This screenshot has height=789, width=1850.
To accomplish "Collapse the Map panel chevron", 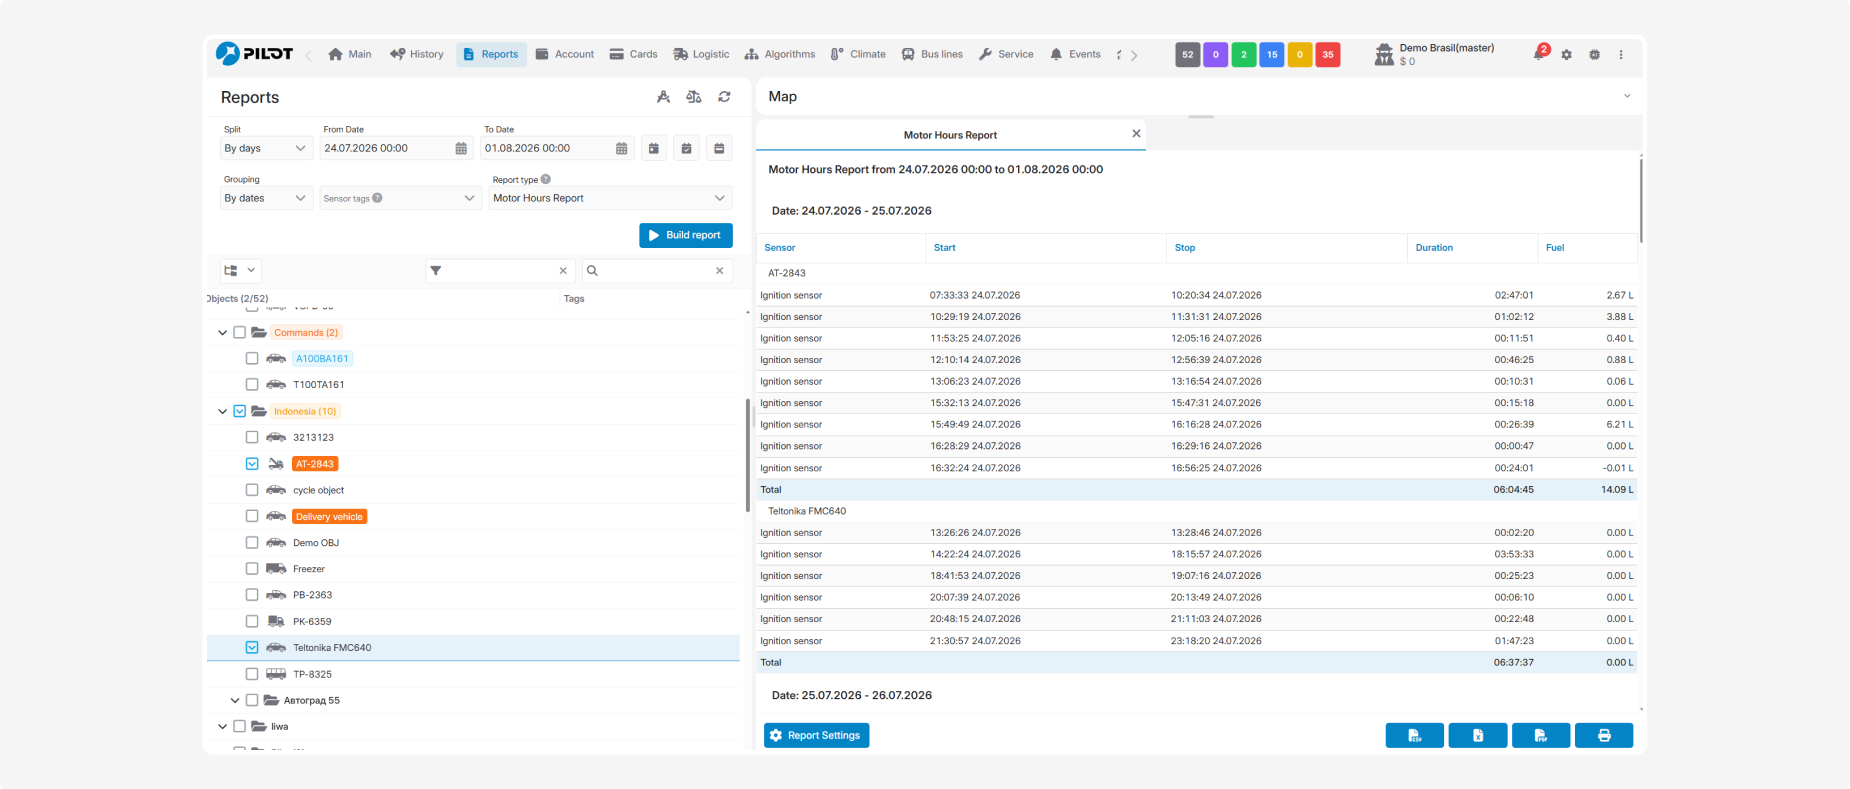I will tap(1627, 97).
